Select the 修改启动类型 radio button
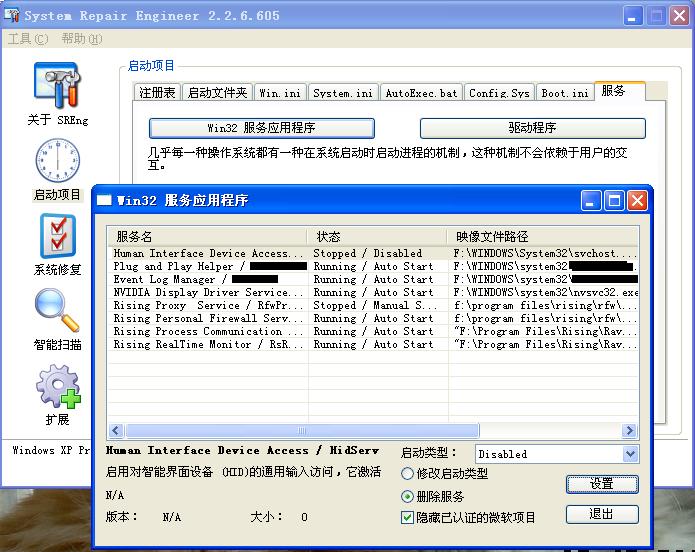Image resolution: width=695 pixels, height=552 pixels. point(407,474)
